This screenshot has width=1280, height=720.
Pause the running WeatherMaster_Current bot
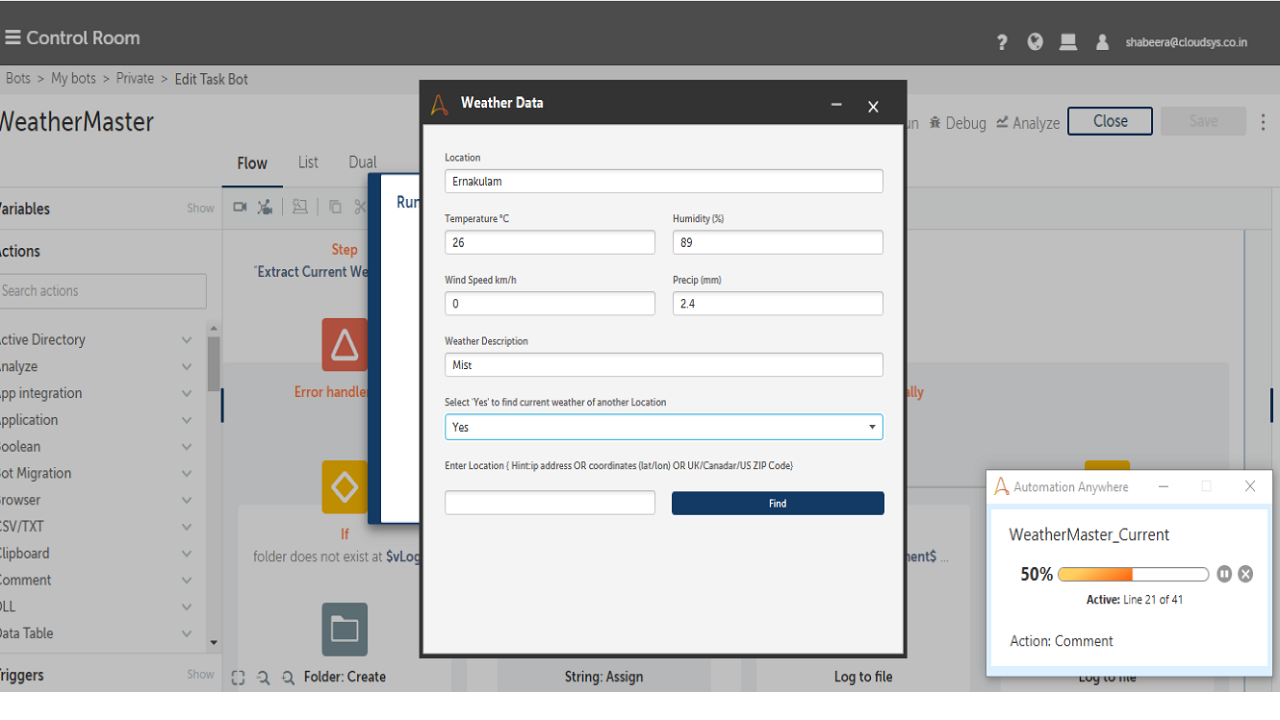(x=1224, y=574)
